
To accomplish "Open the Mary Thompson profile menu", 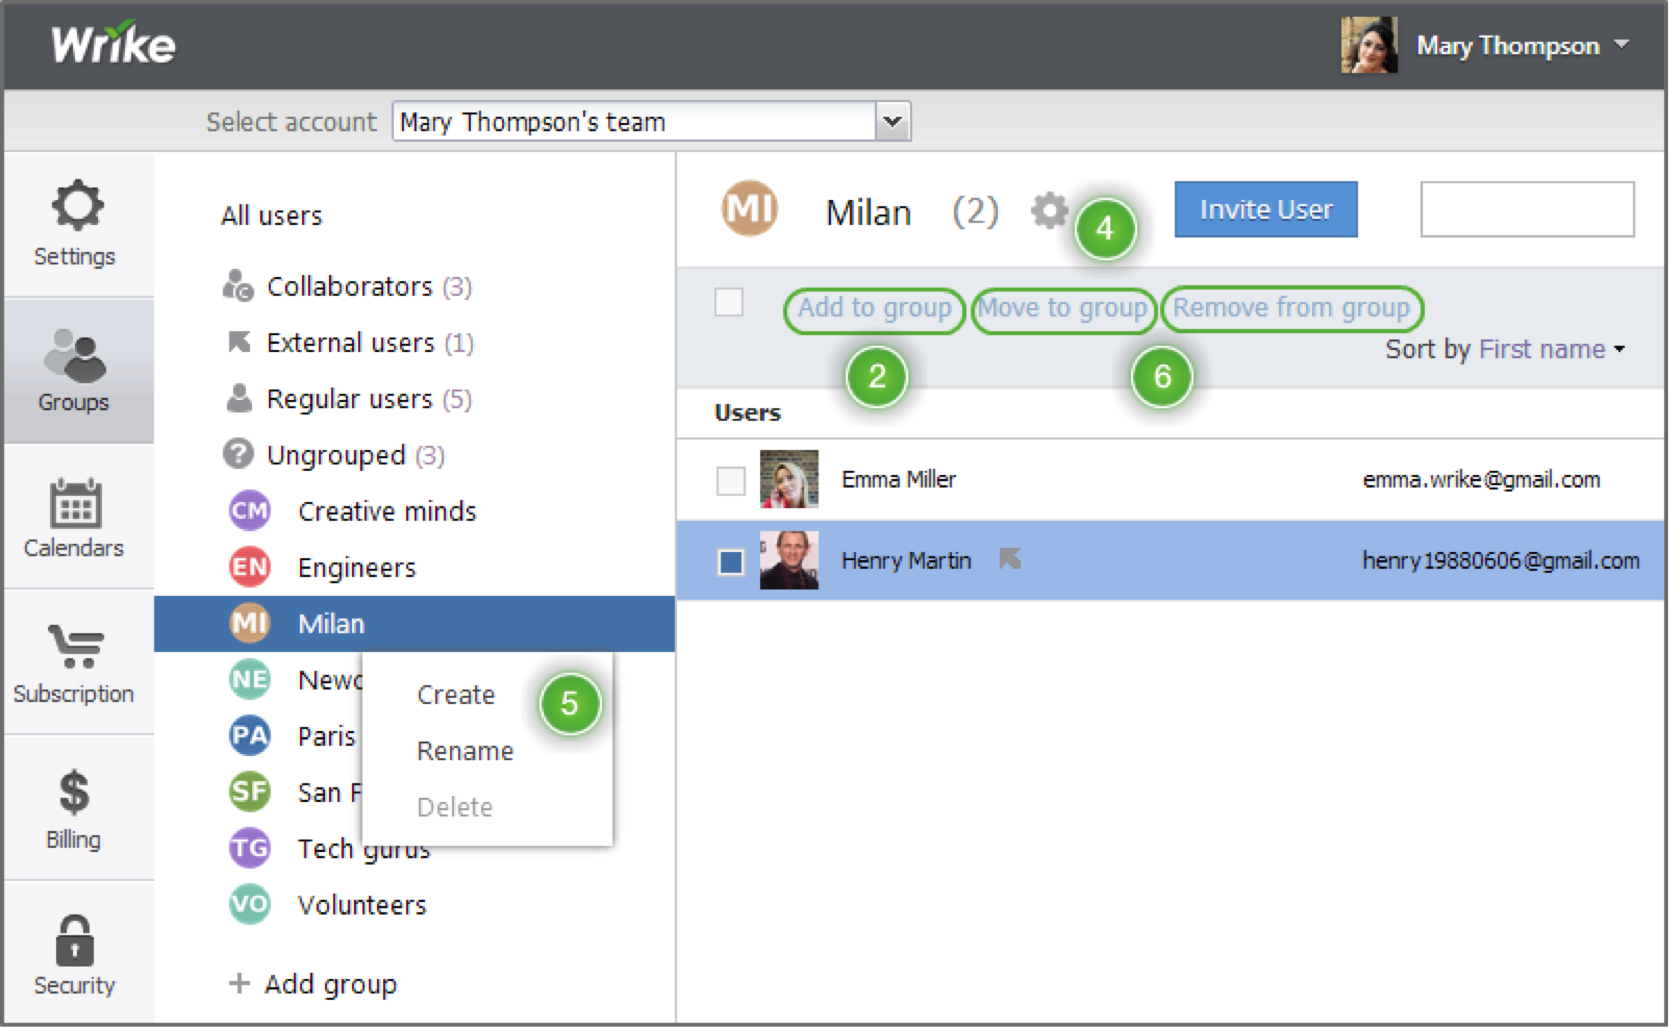I will click(x=1513, y=46).
